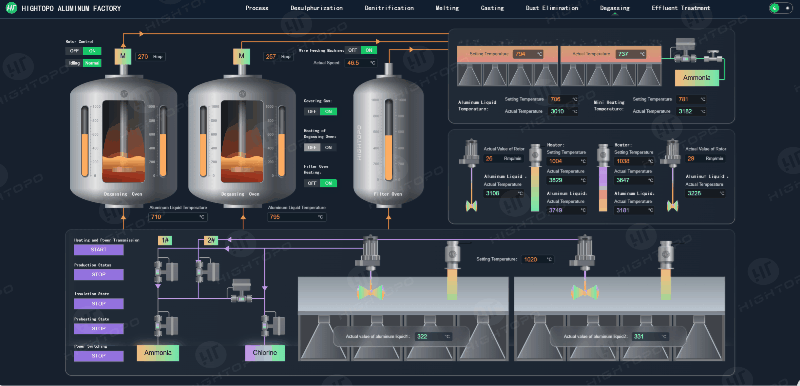Toggle the theme switch in the header
Image resolution: width=800 pixels, height=386 pixels.
coord(781,8)
